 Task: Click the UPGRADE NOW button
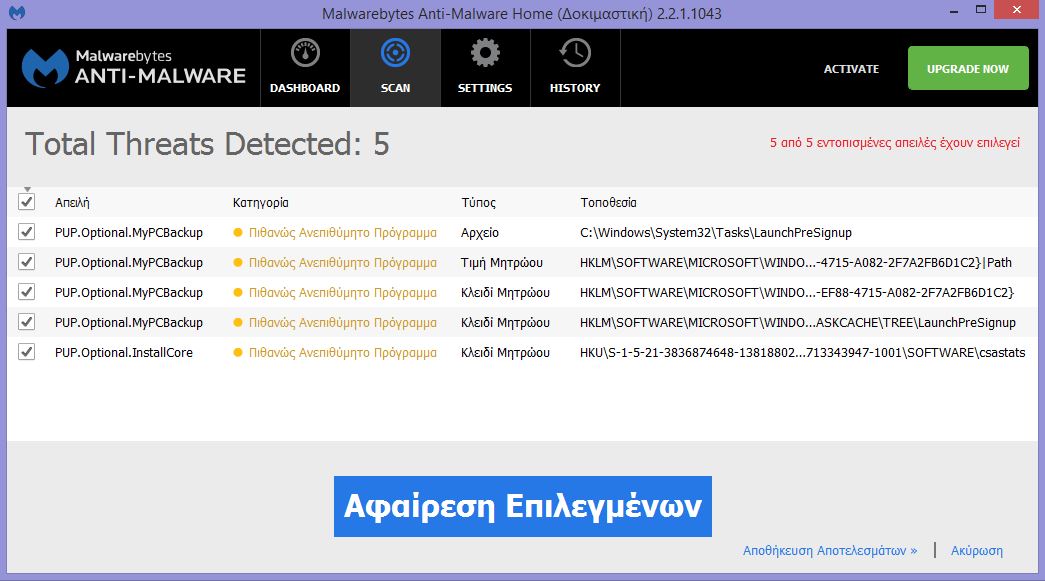pos(968,68)
